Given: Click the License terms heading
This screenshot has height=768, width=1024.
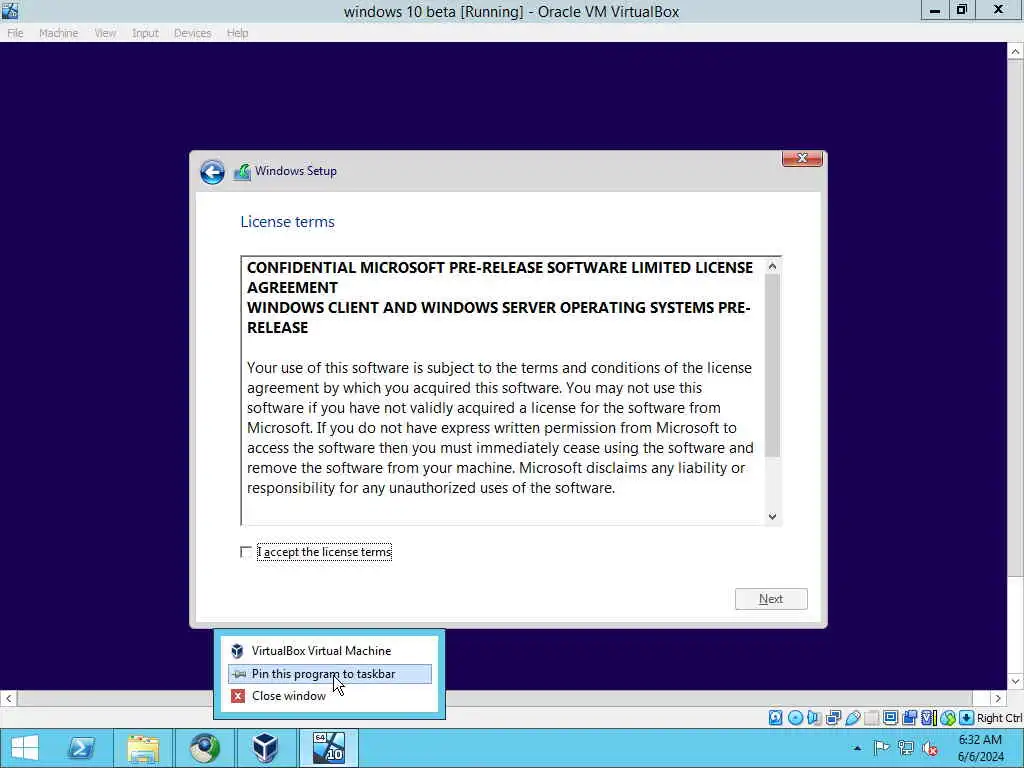Looking at the screenshot, I should [287, 222].
